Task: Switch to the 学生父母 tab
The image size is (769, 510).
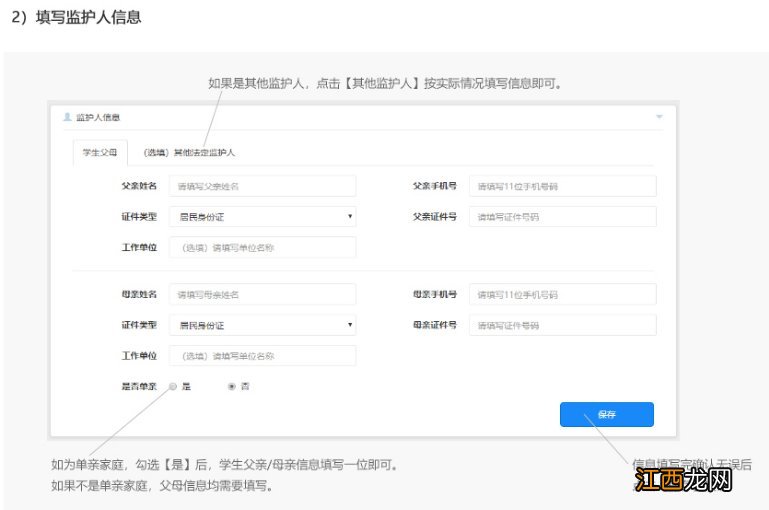Action: (x=100, y=153)
